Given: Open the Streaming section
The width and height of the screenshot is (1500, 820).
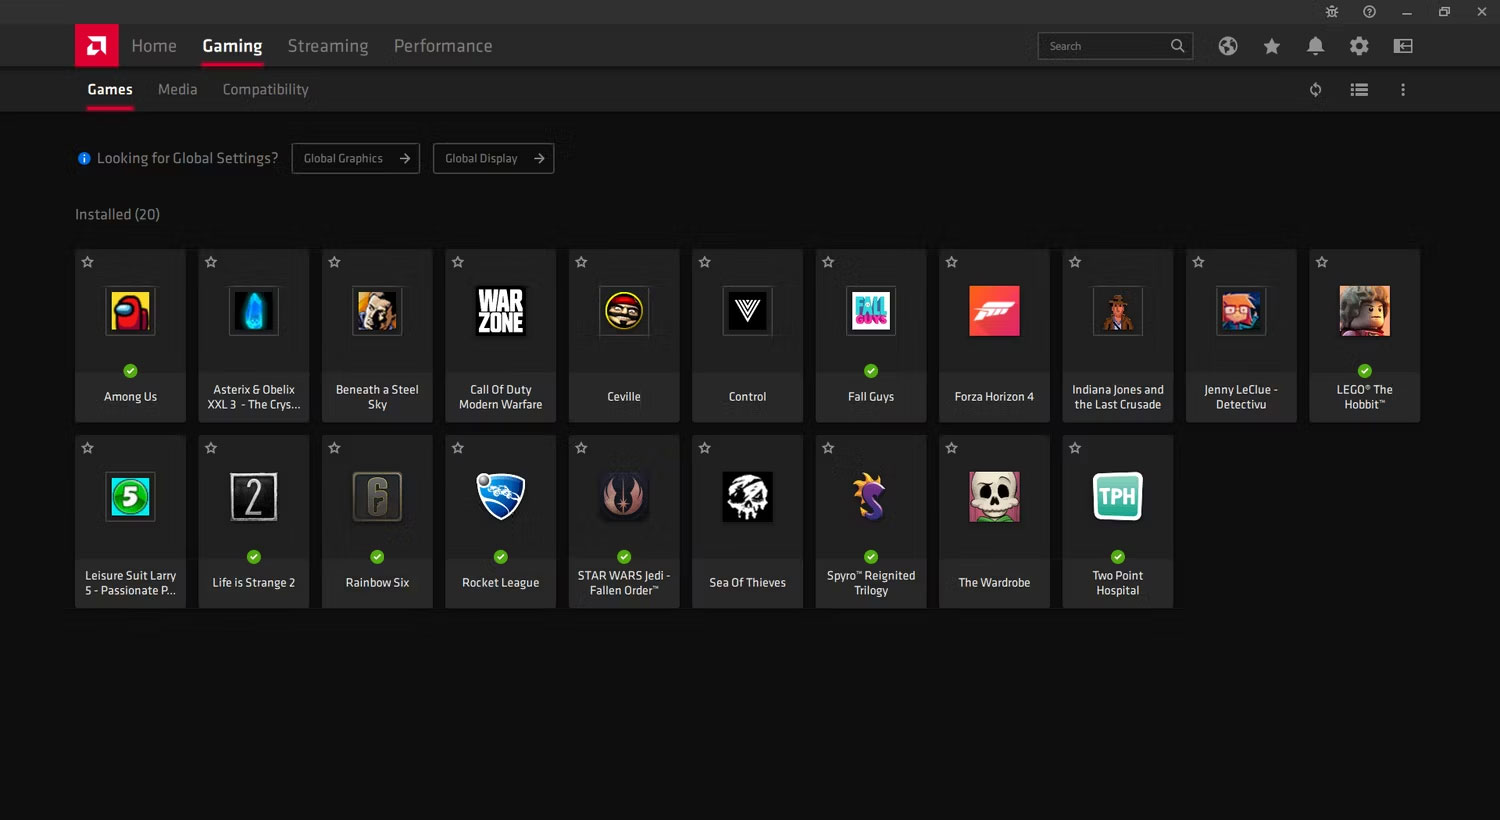Looking at the screenshot, I should pyautogui.click(x=328, y=46).
